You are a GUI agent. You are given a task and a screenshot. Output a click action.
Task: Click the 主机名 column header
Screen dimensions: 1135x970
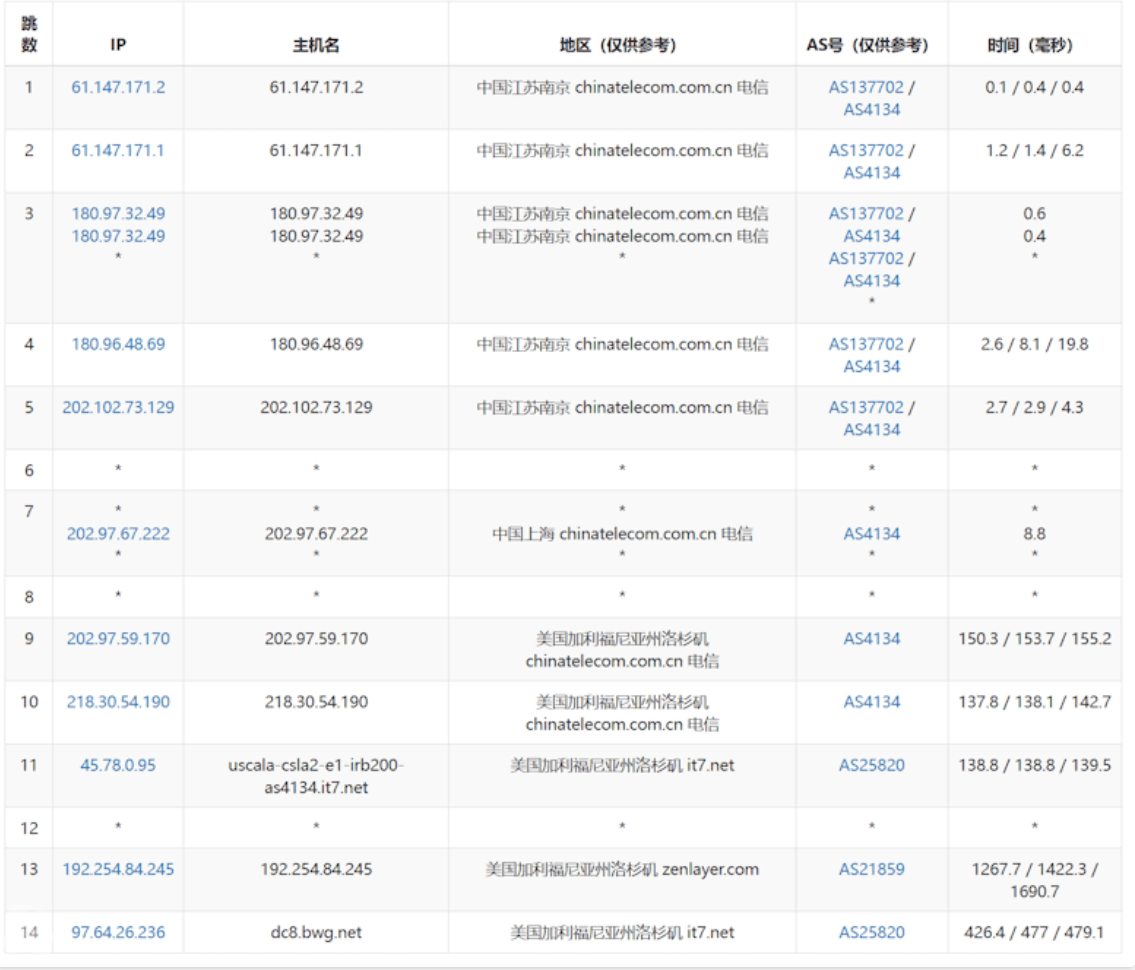pos(316,45)
